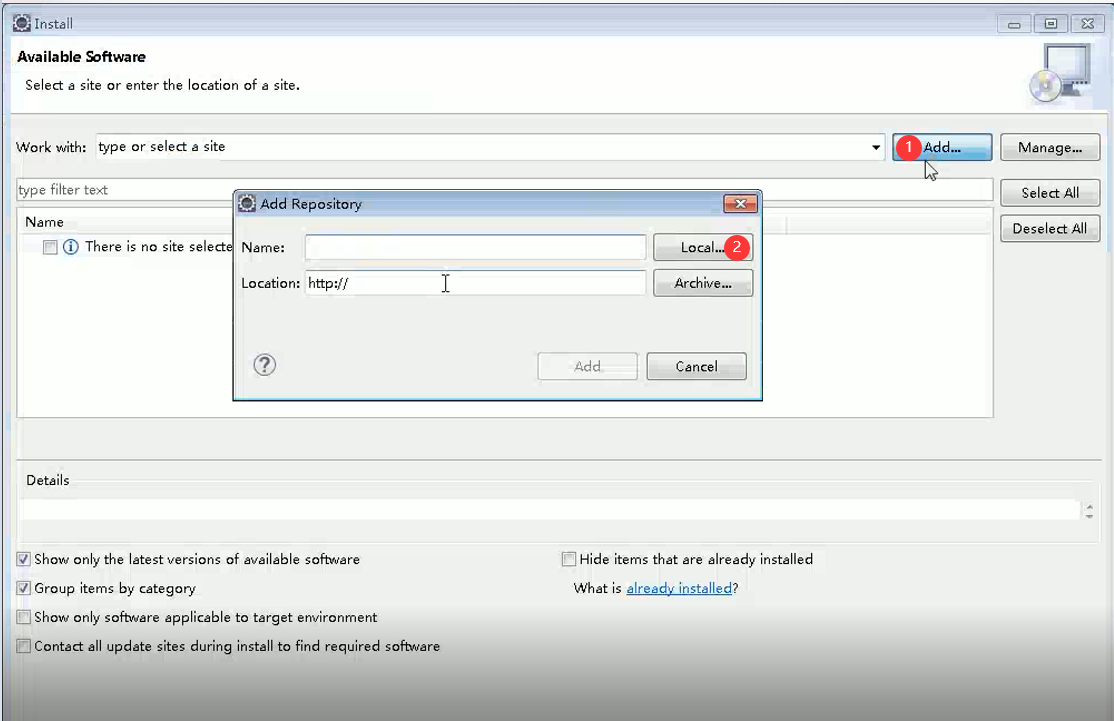Viewport: 1114px width, 721px height.
Task: Open the Manage... sites button
Action: pos(1050,147)
